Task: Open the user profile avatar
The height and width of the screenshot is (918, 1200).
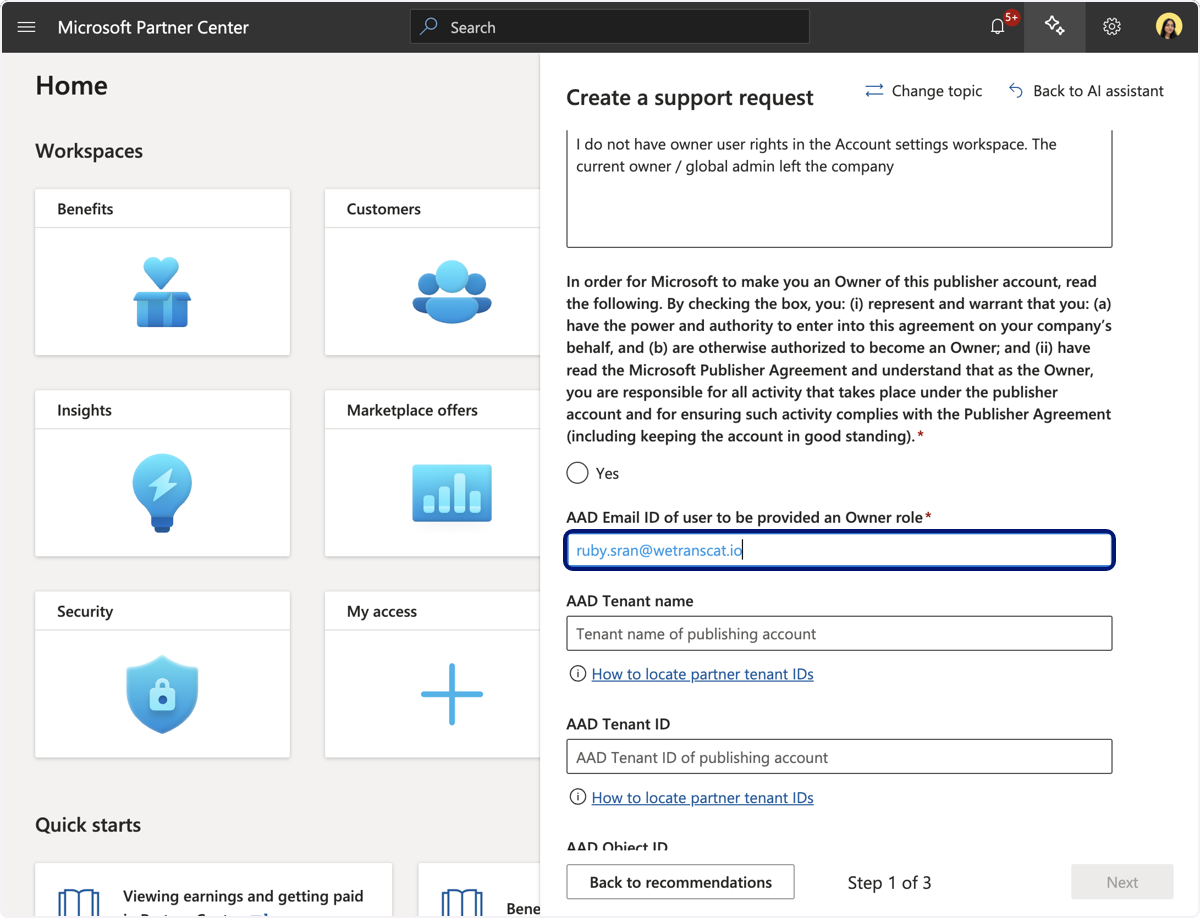Action: pyautogui.click(x=1169, y=27)
